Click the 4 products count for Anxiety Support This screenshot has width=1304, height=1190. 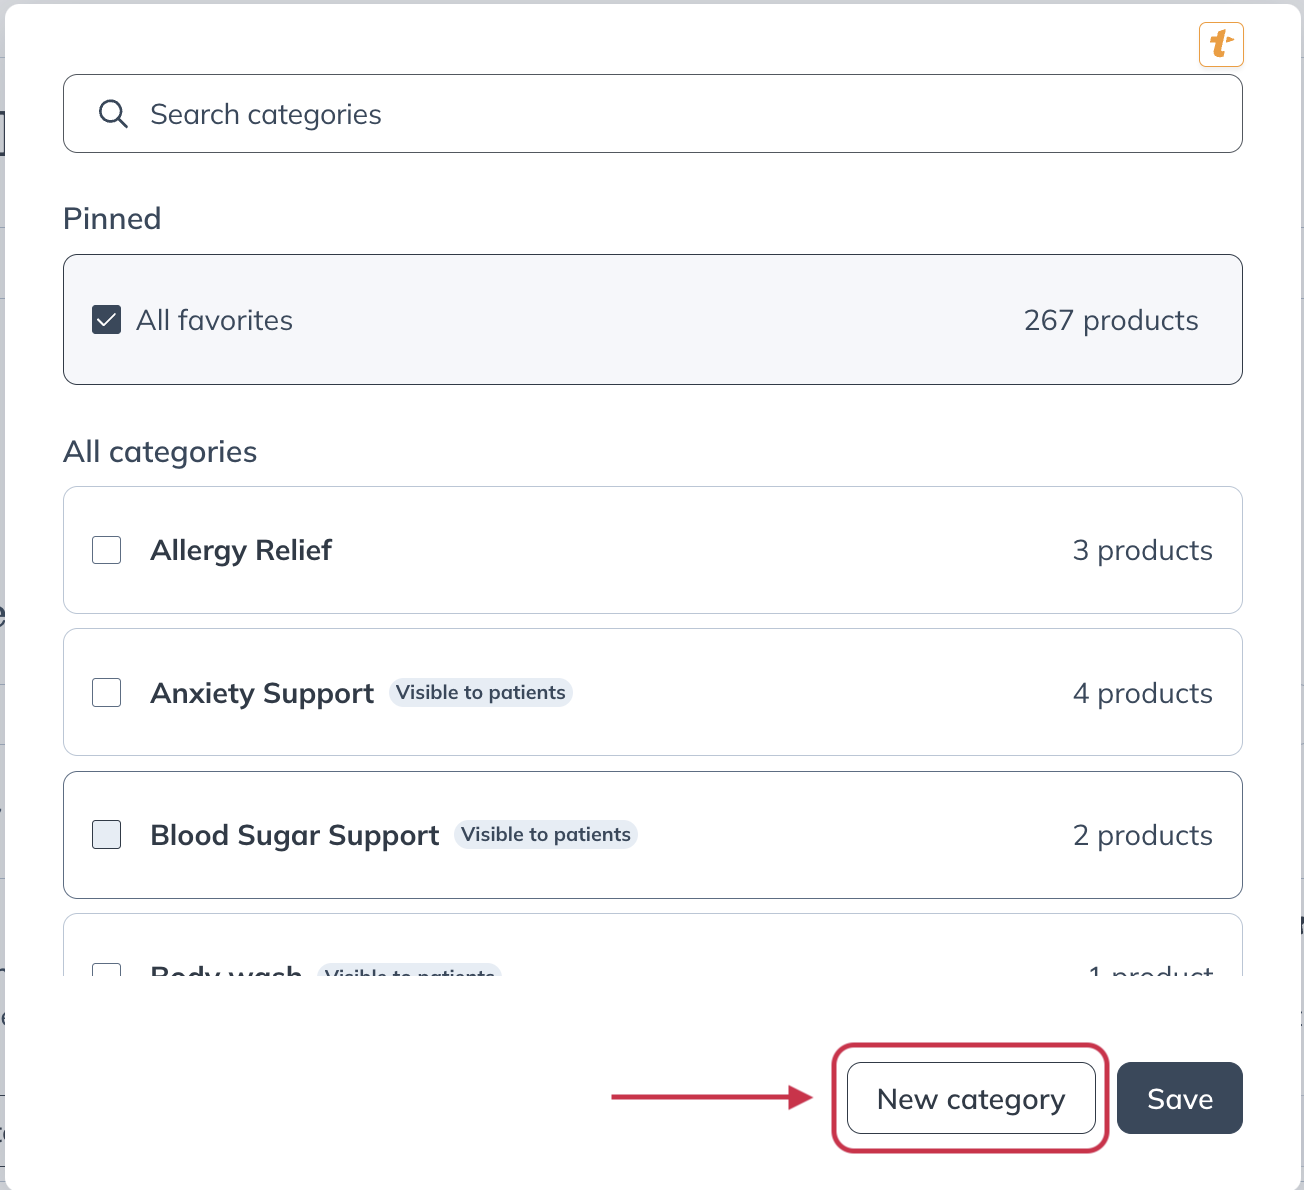pyautogui.click(x=1142, y=693)
